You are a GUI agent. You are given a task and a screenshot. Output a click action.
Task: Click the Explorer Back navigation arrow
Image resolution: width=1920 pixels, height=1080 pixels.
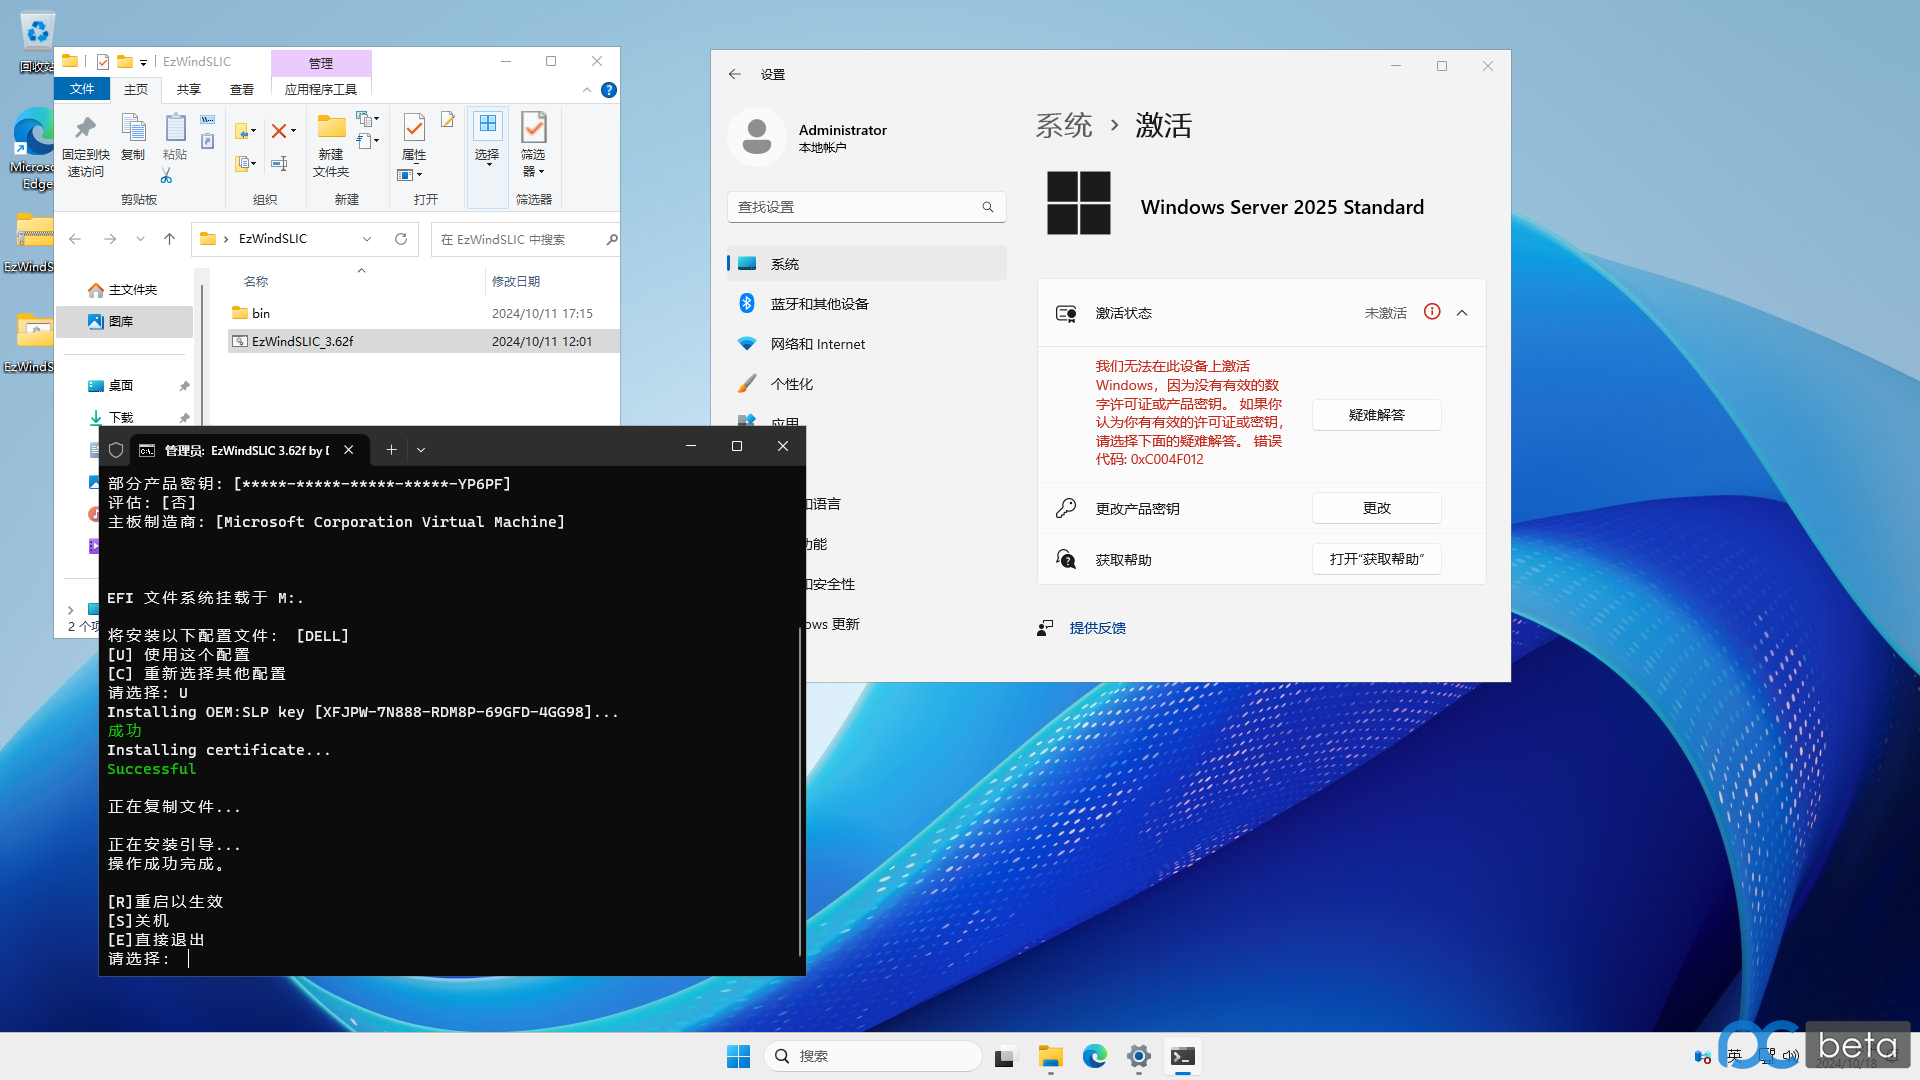75,239
